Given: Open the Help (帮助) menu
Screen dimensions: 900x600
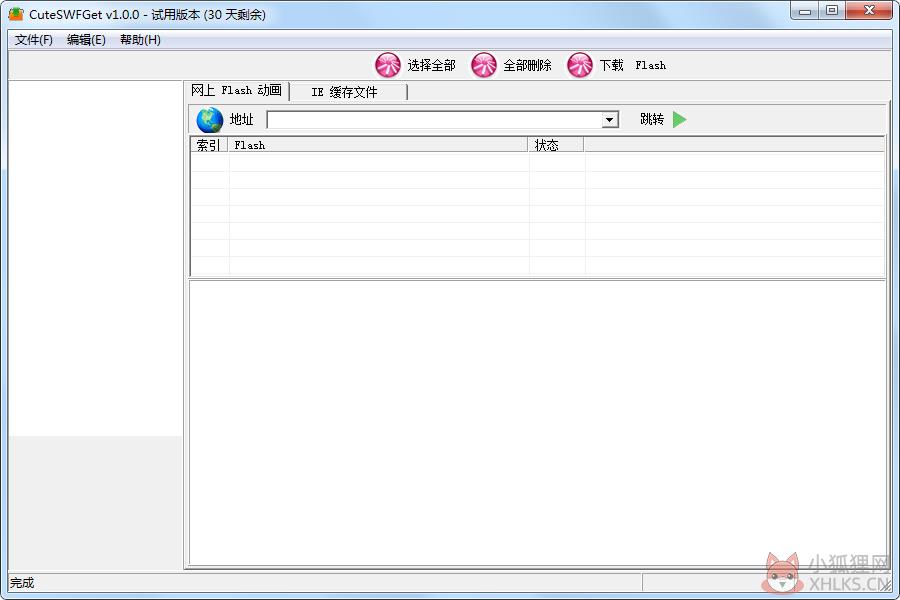Looking at the screenshot, I should (140, 40).
